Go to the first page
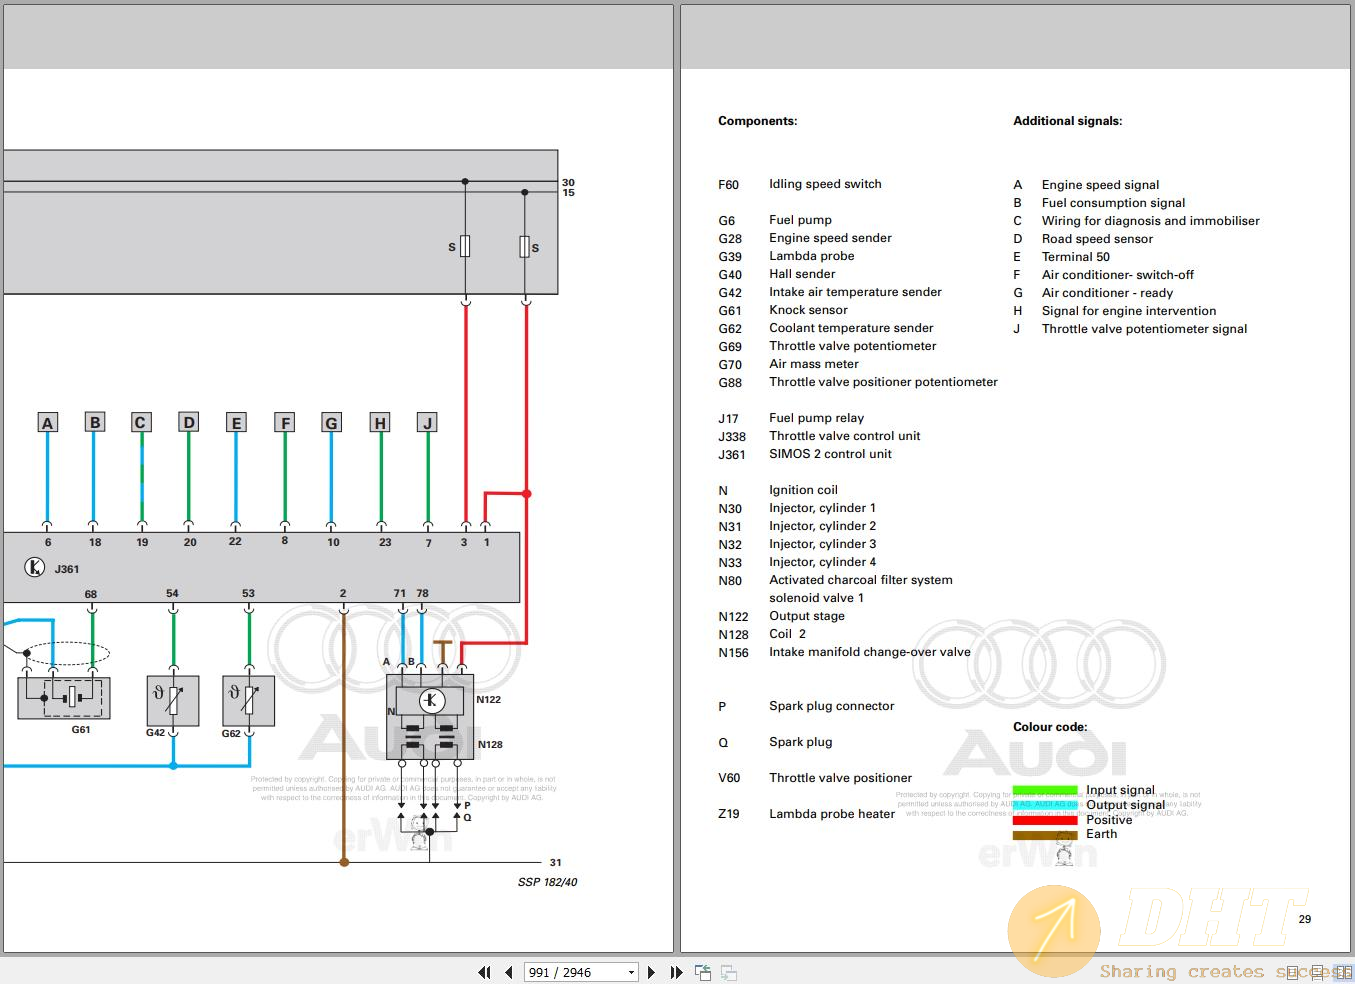Image resolution: width=1355 pixels, height=984 pixels. click(x=484, y=972)
